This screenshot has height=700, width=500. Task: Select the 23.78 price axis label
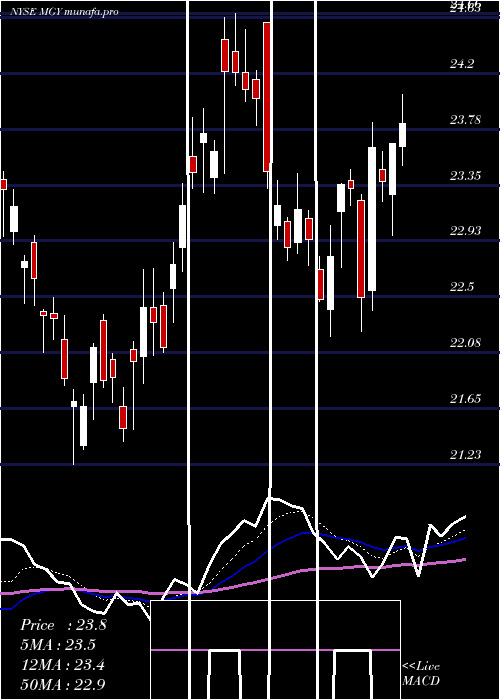pos(465,120)
